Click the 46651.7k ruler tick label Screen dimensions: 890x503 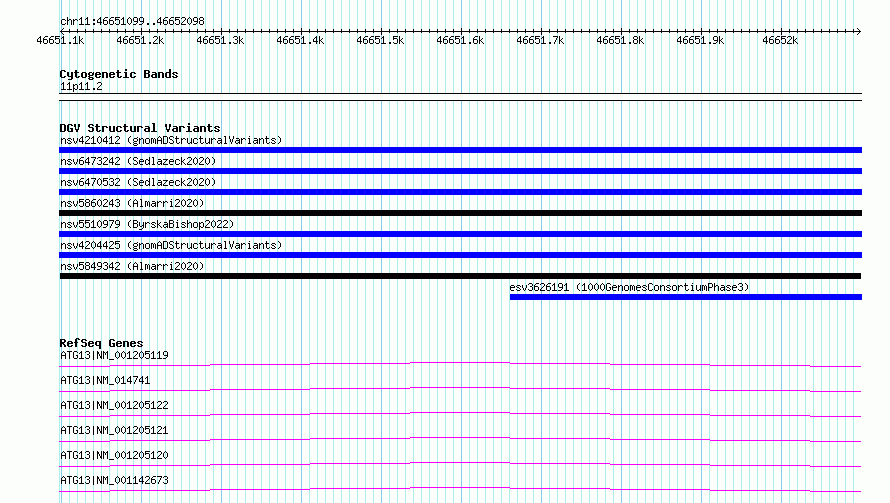coord(540,40)
